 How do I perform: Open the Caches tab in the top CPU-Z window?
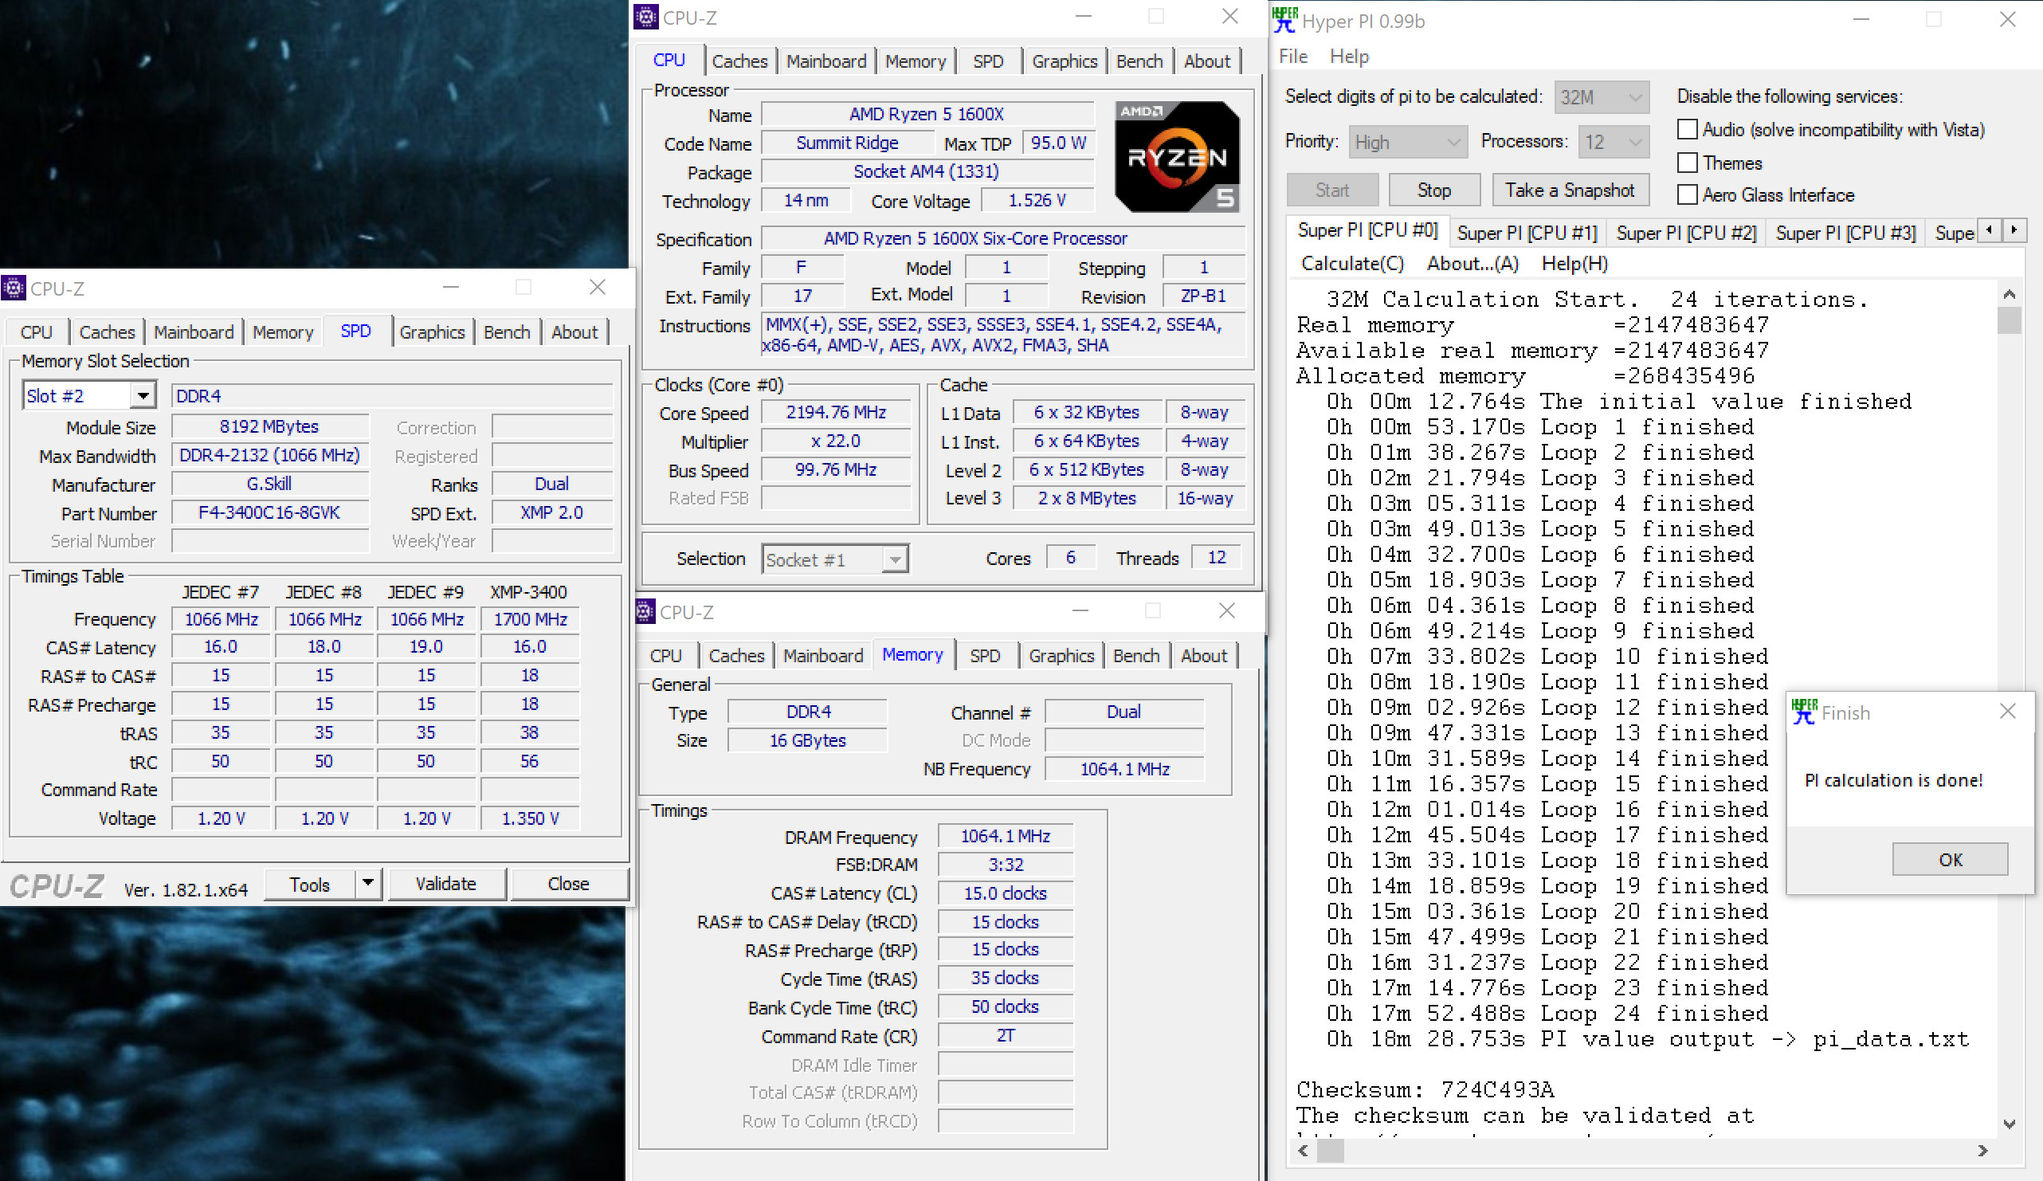click(x=739, y=61)
